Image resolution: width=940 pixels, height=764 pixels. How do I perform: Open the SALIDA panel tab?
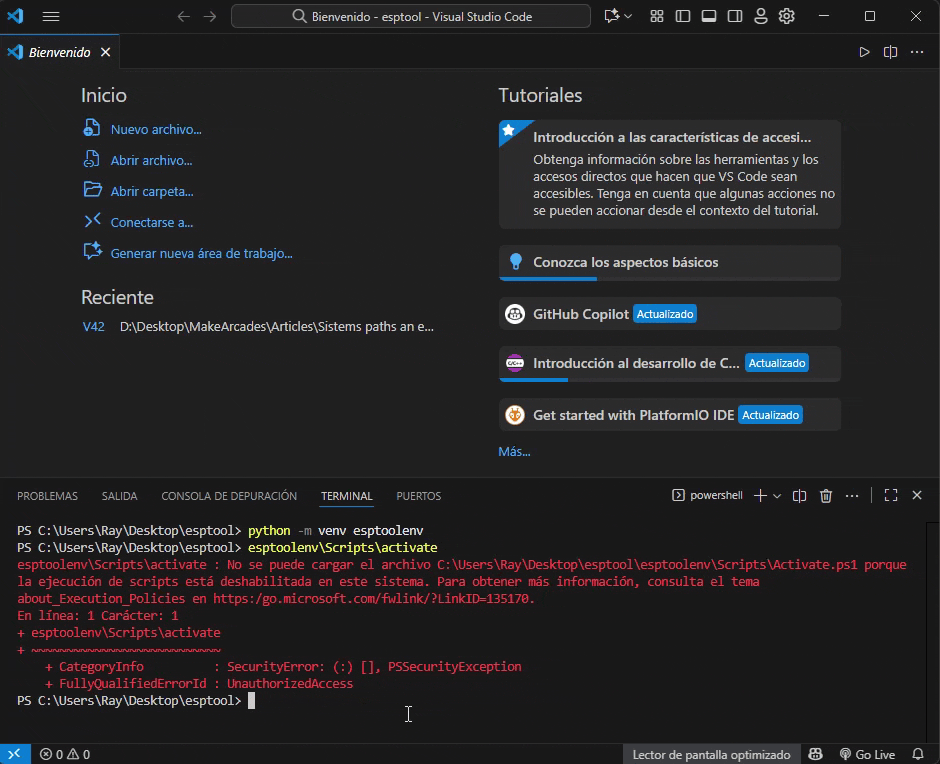point(119,496)
